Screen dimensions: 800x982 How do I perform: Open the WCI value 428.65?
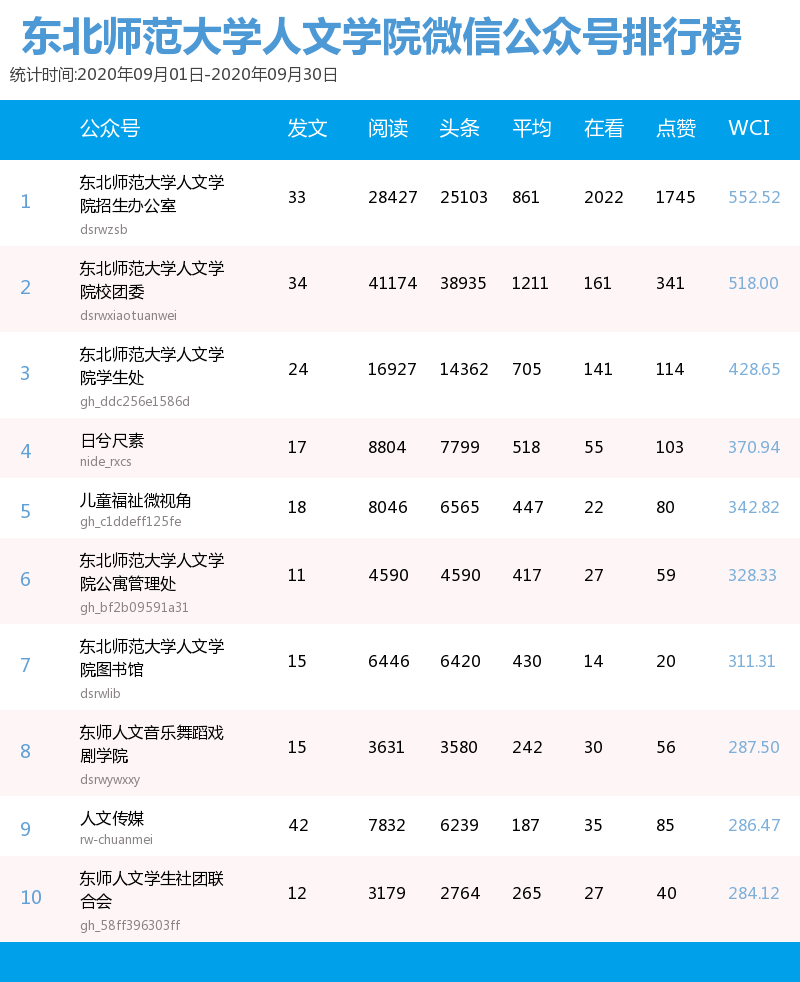pyautogui.click(x=754, y=369)
